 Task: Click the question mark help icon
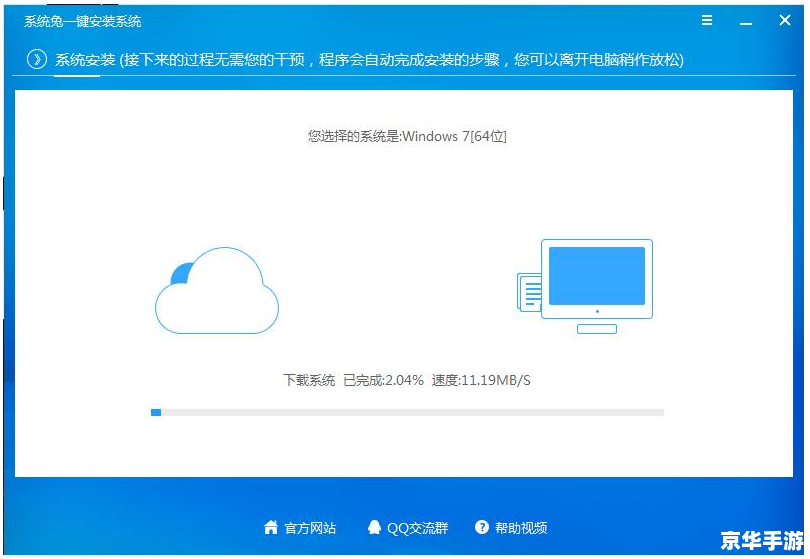tap(481, 527)
